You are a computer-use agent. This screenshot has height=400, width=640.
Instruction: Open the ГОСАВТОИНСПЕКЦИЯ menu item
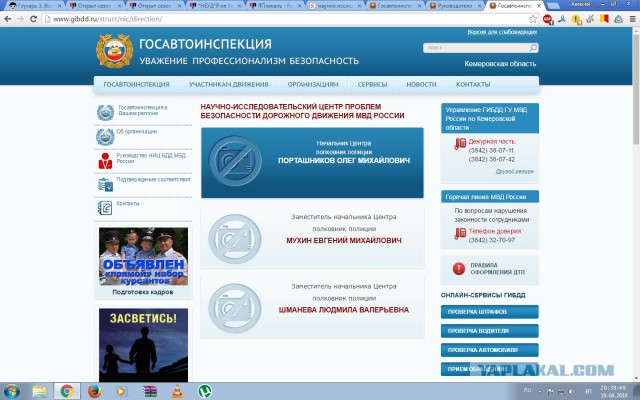click(x=136, y=84)
